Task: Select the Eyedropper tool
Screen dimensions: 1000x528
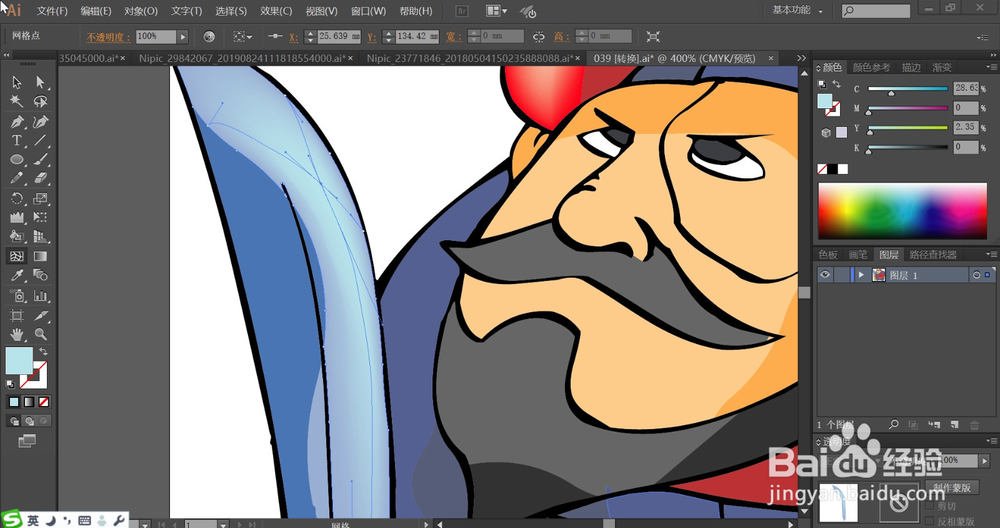Action: [17, 275]
